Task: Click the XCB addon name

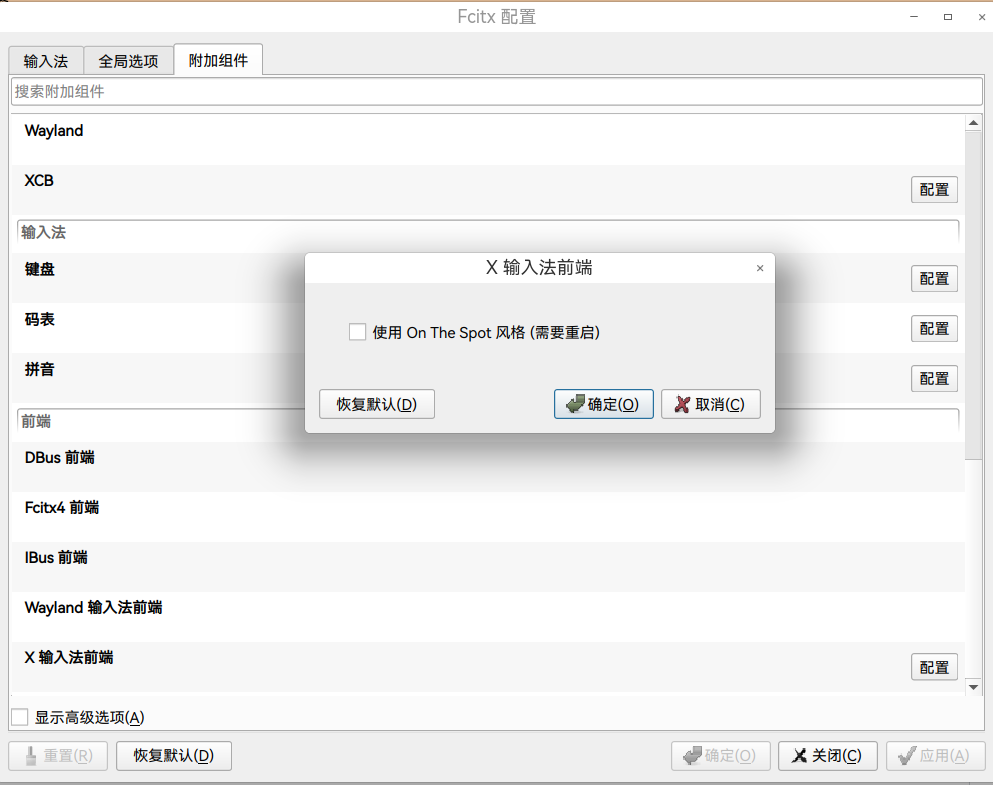Action: (x=39, y=180)
